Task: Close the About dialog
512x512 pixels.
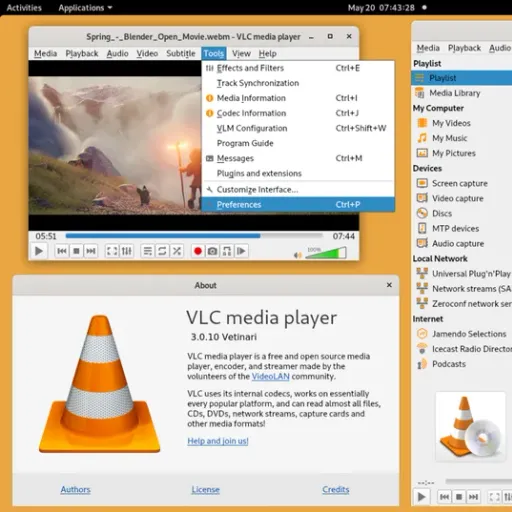Action: pos(389,285)
